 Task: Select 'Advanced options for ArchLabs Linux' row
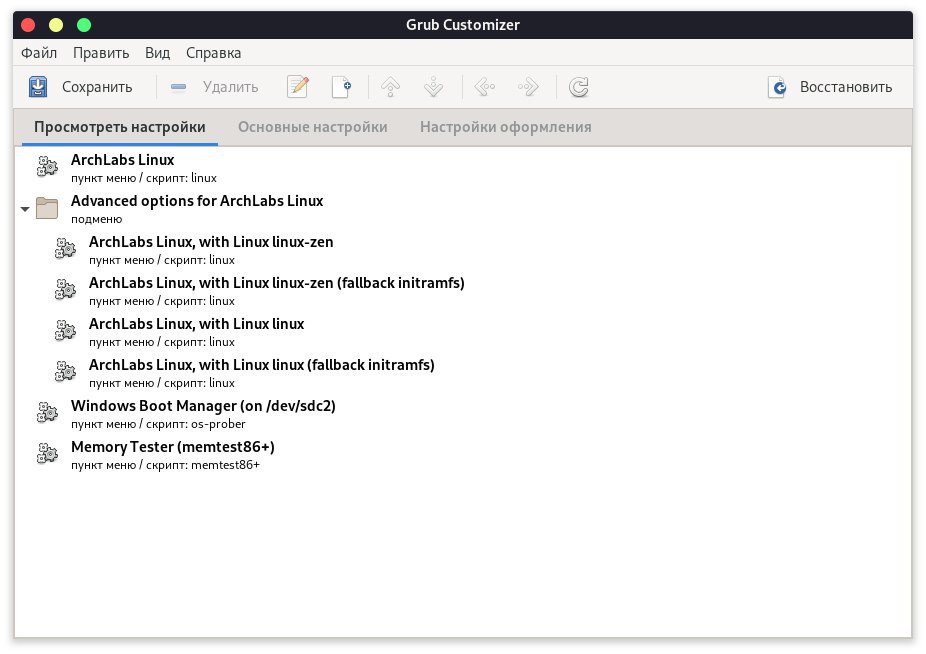point(463,209)
